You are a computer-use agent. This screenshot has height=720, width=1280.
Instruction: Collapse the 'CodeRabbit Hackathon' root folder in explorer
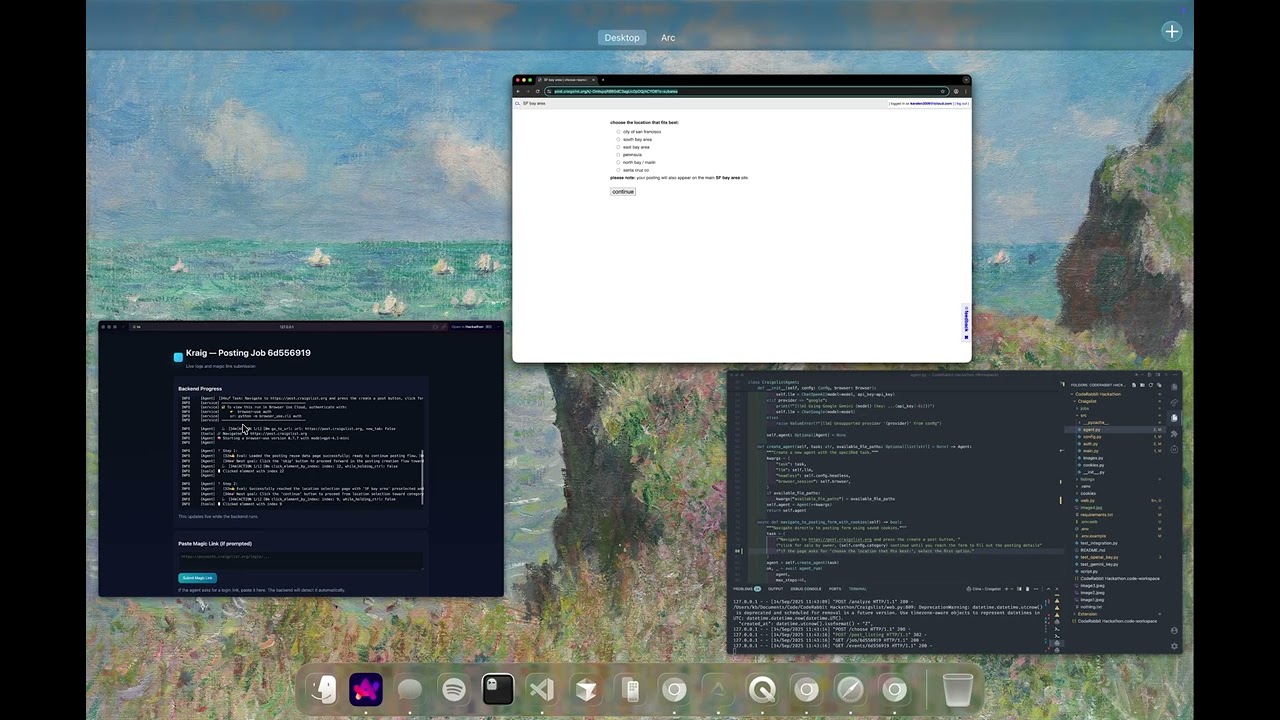click(x=1095, y=394)
